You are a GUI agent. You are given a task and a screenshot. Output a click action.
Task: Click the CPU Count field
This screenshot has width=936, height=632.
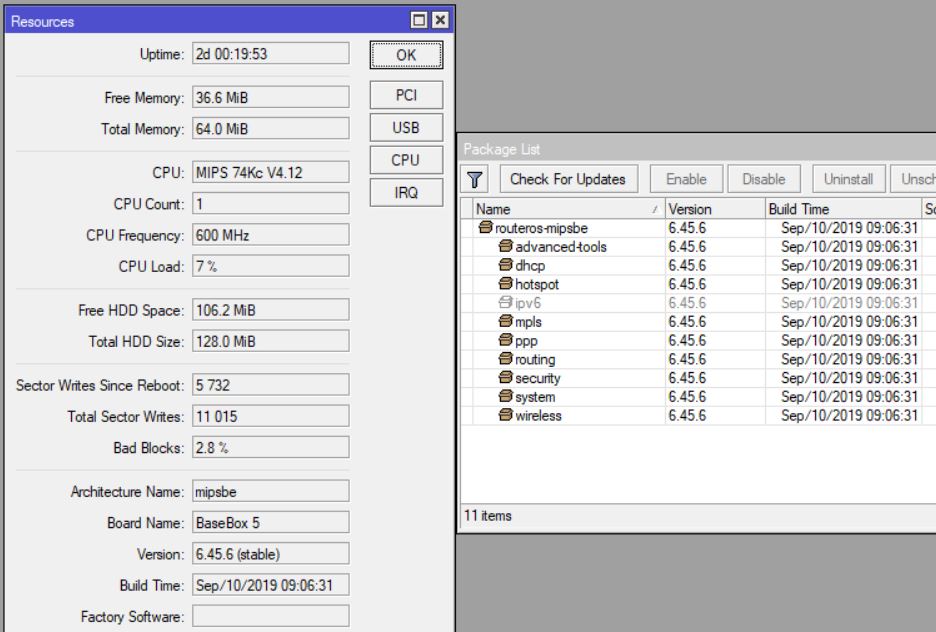point(270,204)
